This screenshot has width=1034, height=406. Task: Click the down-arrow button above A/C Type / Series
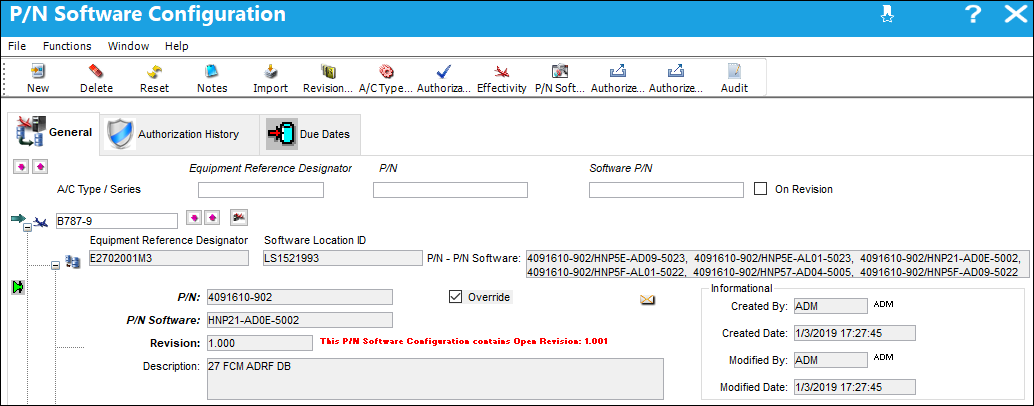[22, 167]
